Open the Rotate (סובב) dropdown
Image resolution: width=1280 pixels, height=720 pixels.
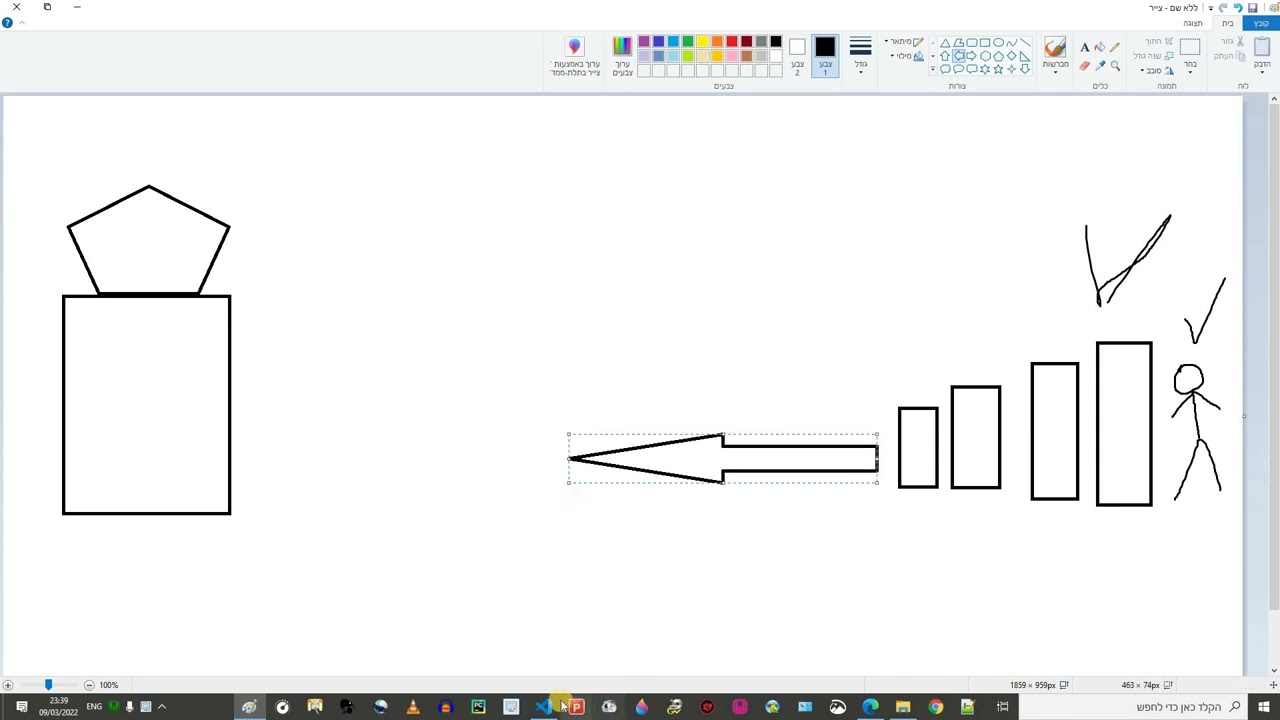coord(1157,70)
